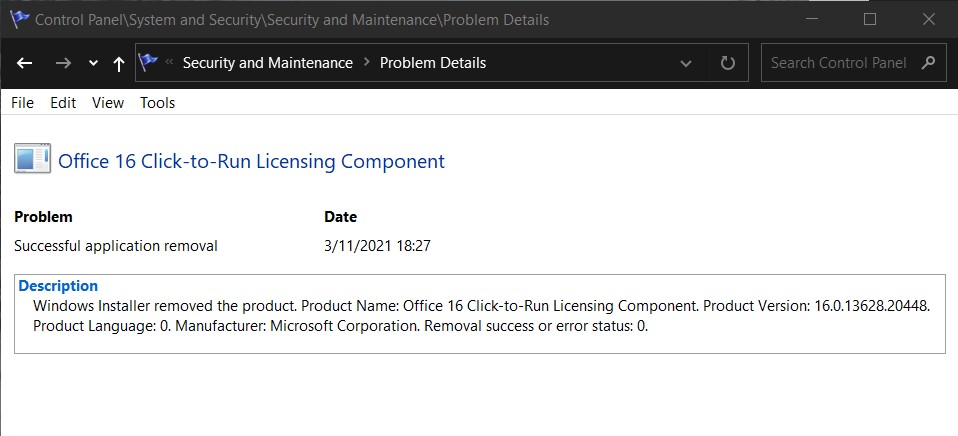Open the Edit menu

coord(63,103)
